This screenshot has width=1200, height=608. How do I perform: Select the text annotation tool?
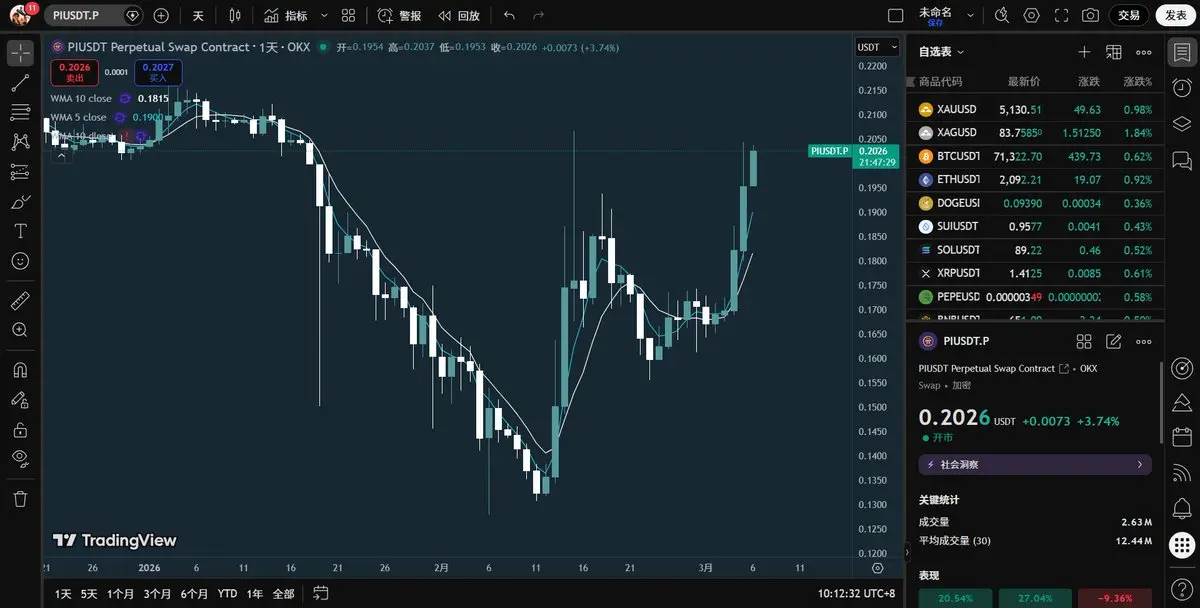click(x=20, y=231)
